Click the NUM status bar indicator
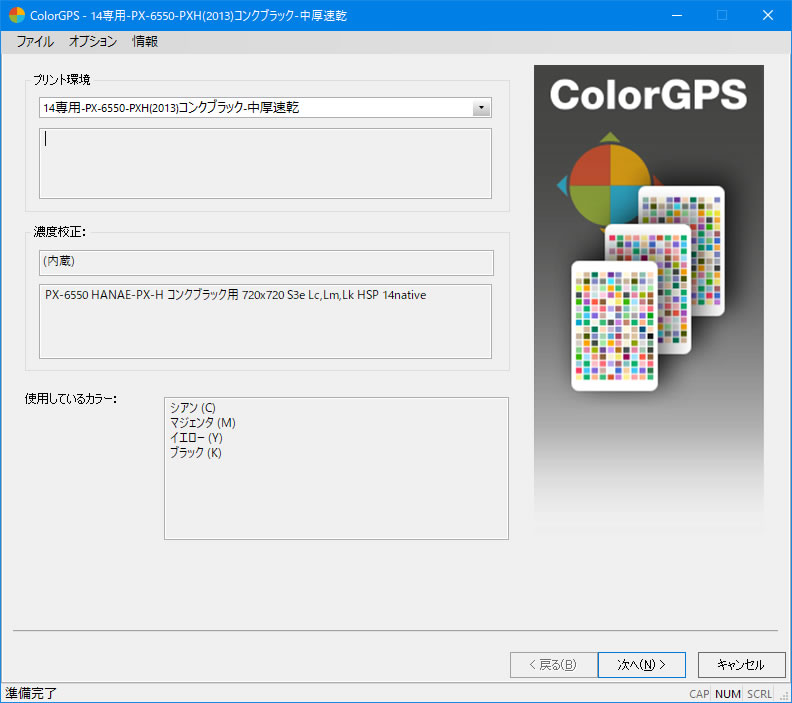Screen dimensions: 792x703 pyautogui.click(x=728, y=694)
